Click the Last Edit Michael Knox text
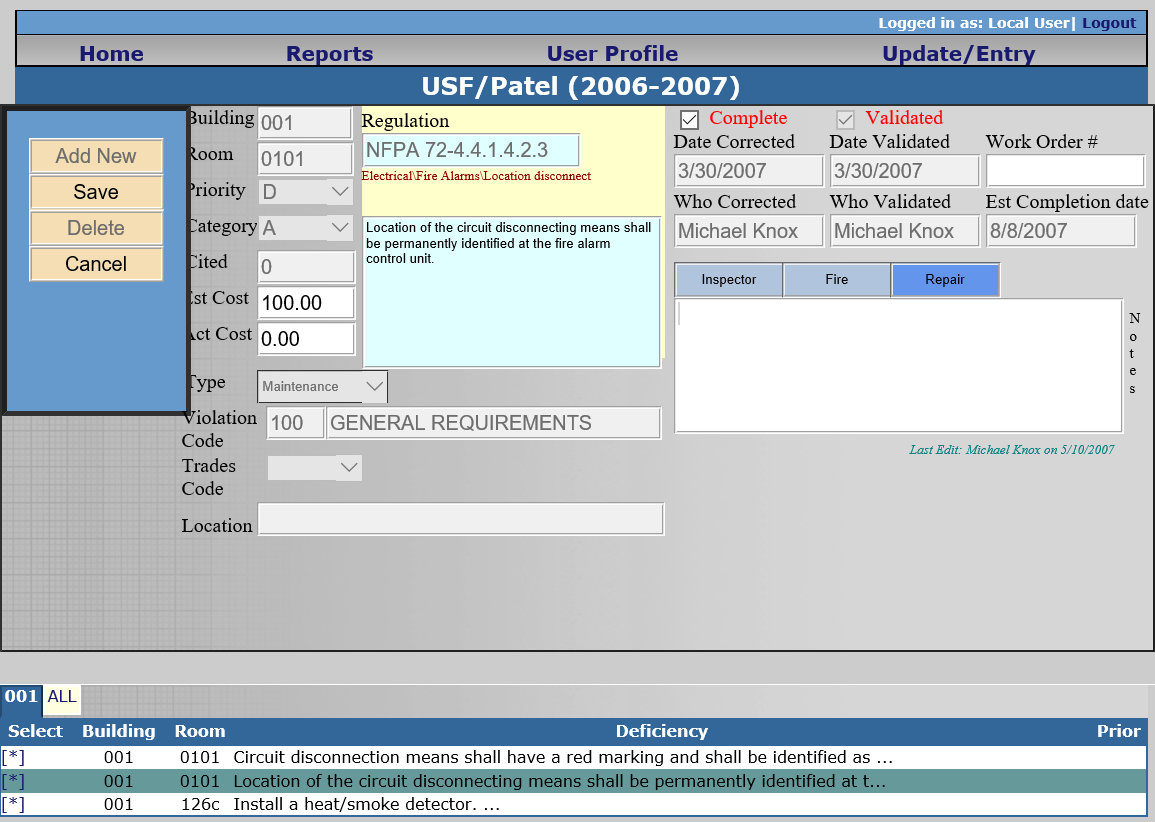Image resolution: width=1155 pixels, height=822 pixels. [1011, 450]
